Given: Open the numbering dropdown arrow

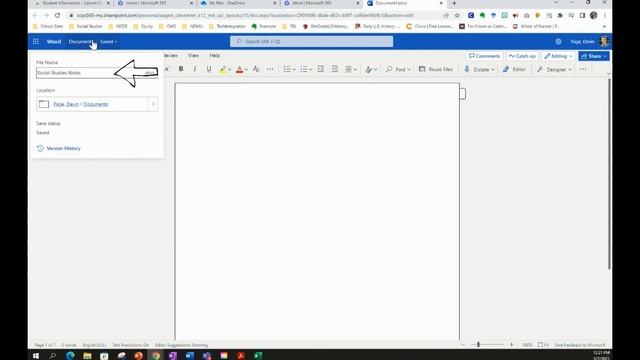Looking at the screenshot, I should click(x=311, y=70).
